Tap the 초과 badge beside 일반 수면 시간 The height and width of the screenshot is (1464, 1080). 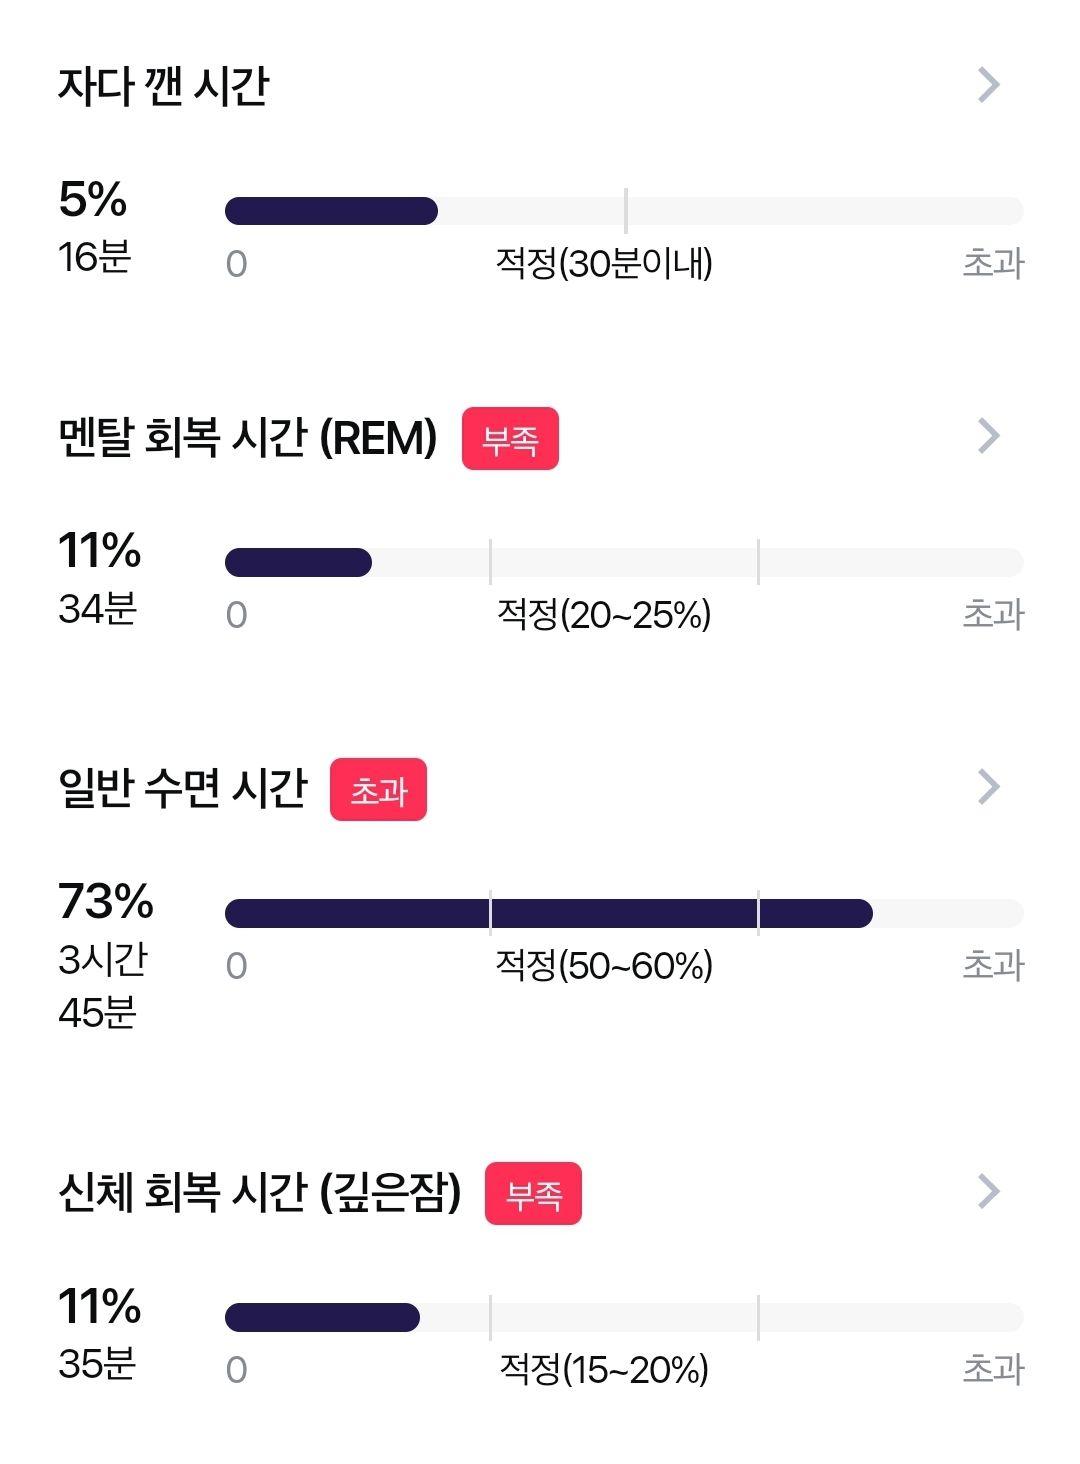click(378, 790)
